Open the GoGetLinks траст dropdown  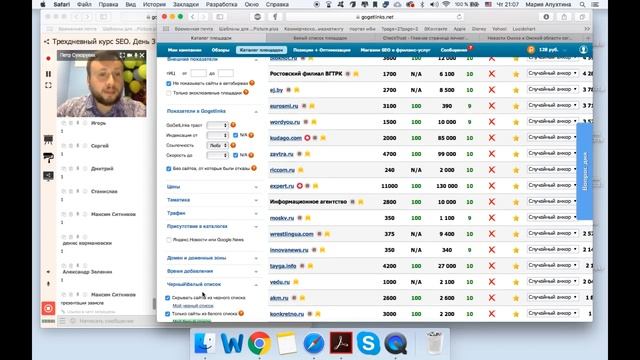[217, 125]
